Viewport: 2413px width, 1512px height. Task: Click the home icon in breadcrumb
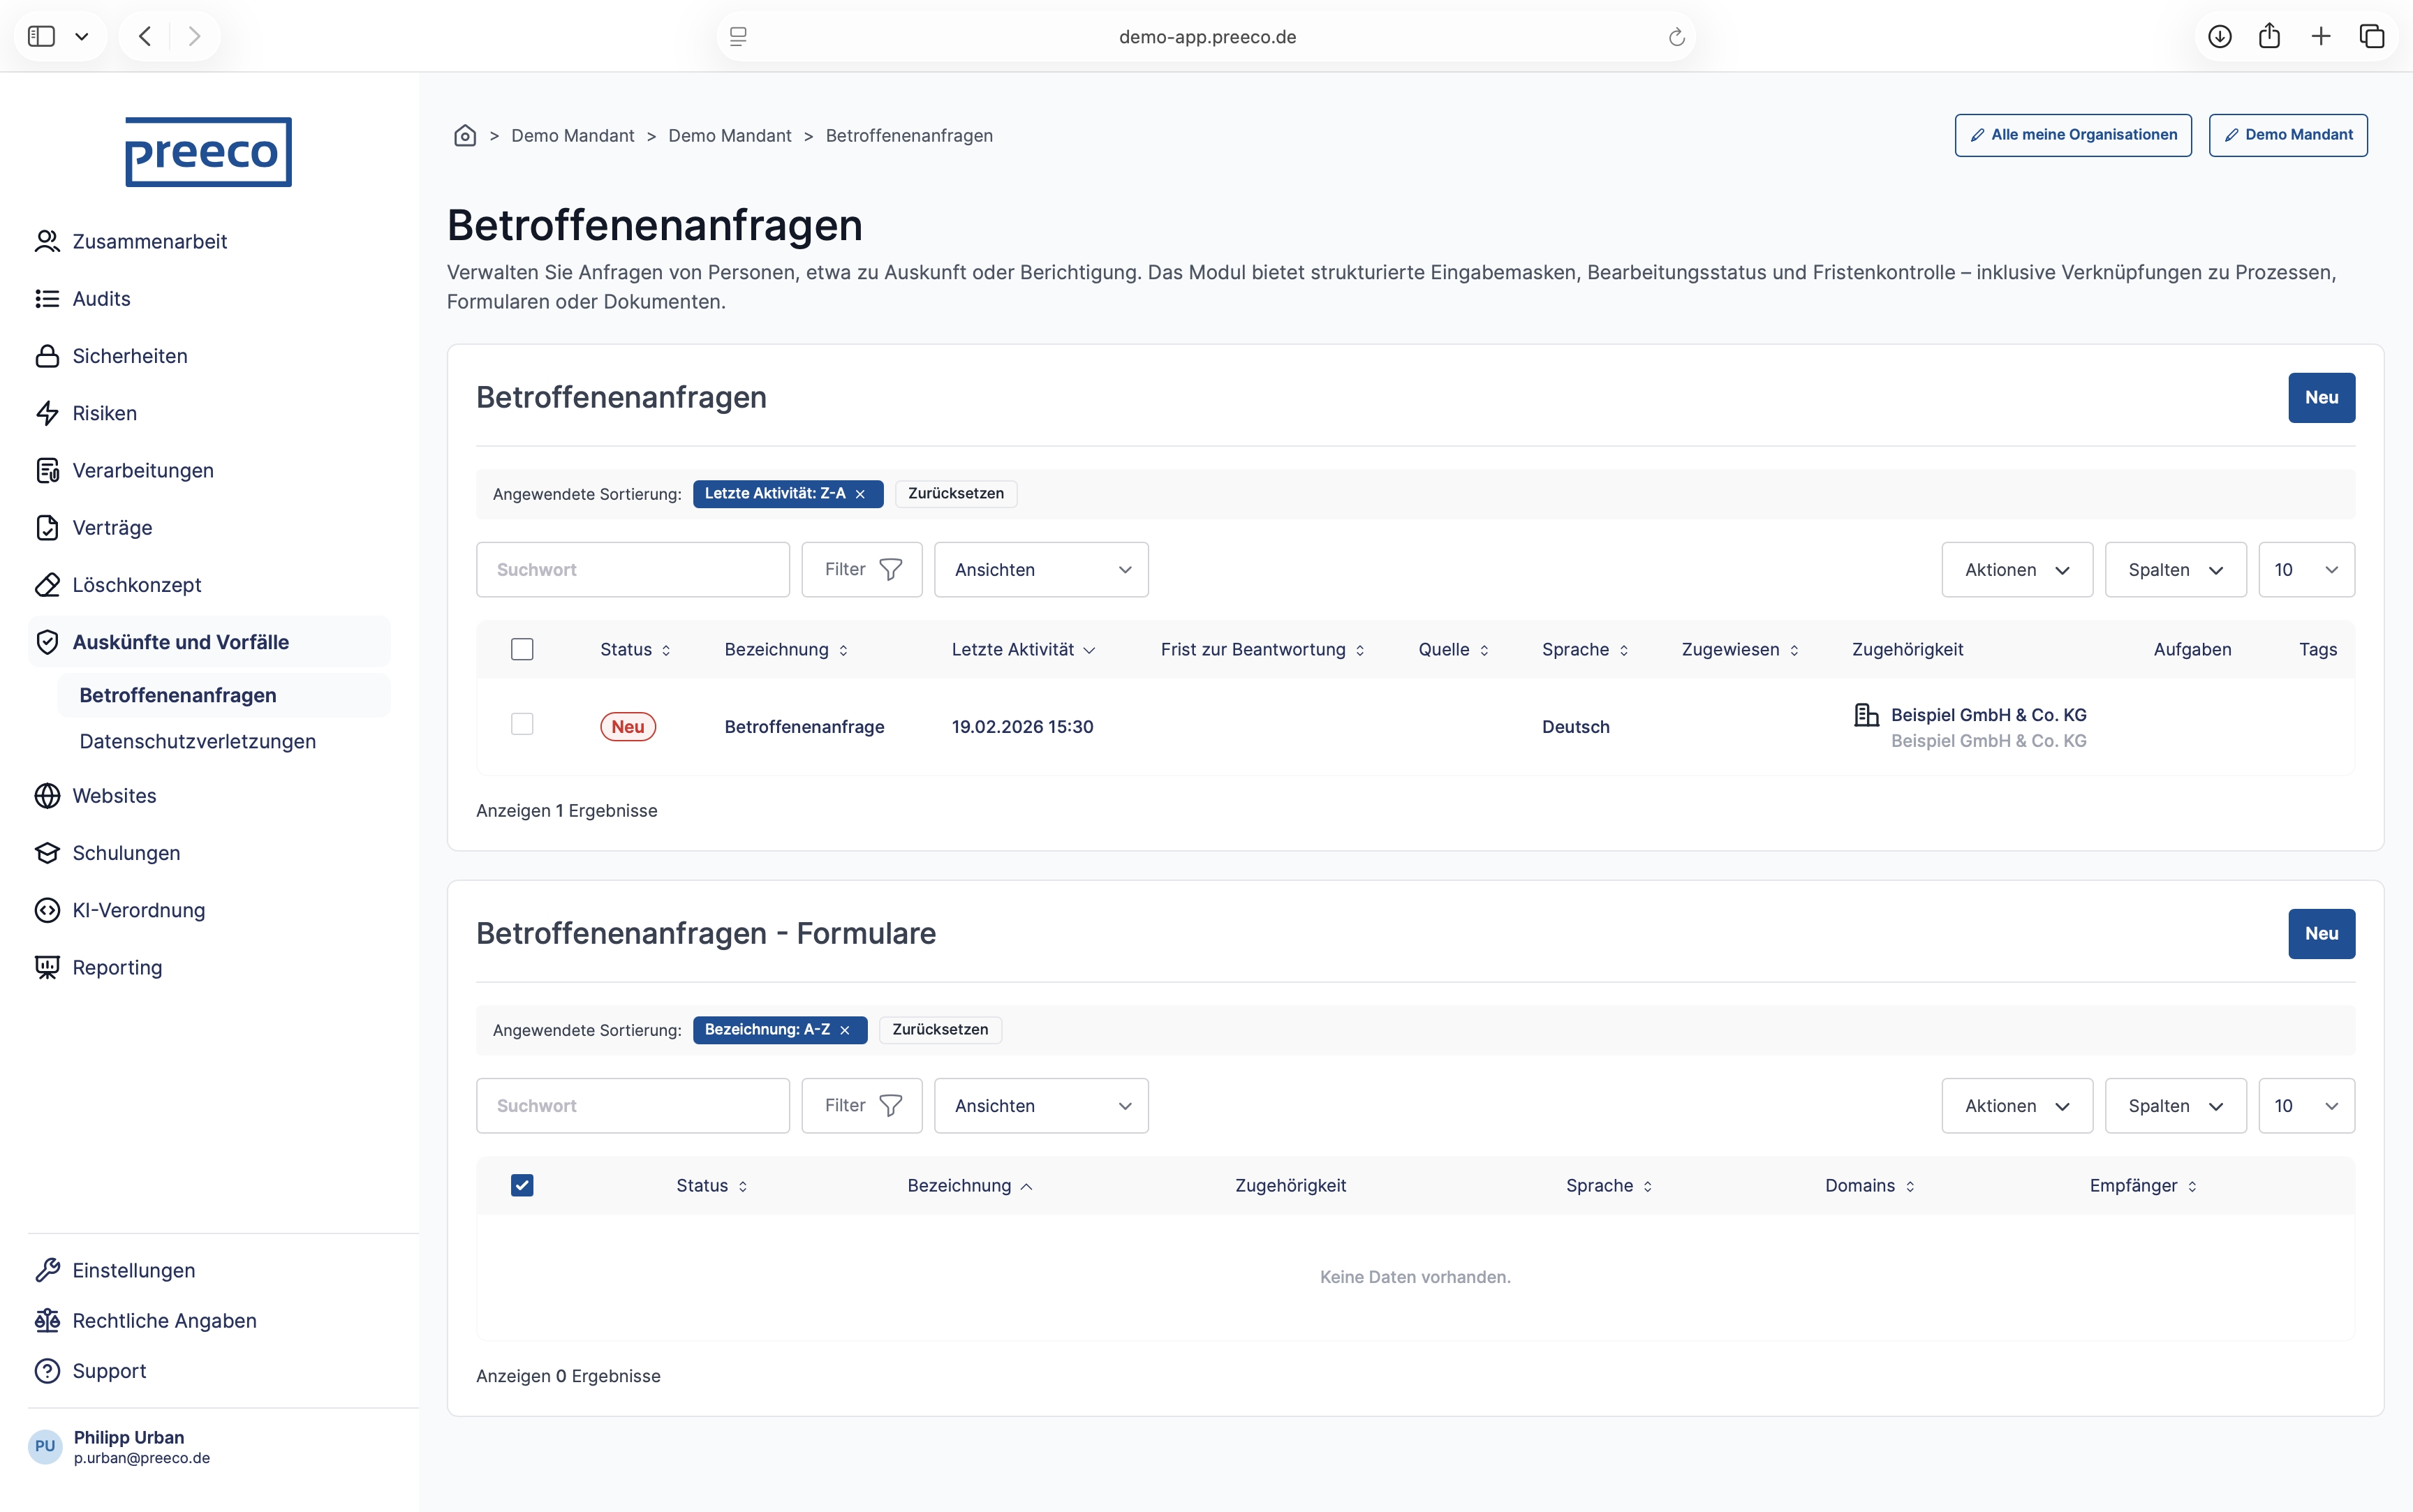pyautogui.click(x=465, y=135)
